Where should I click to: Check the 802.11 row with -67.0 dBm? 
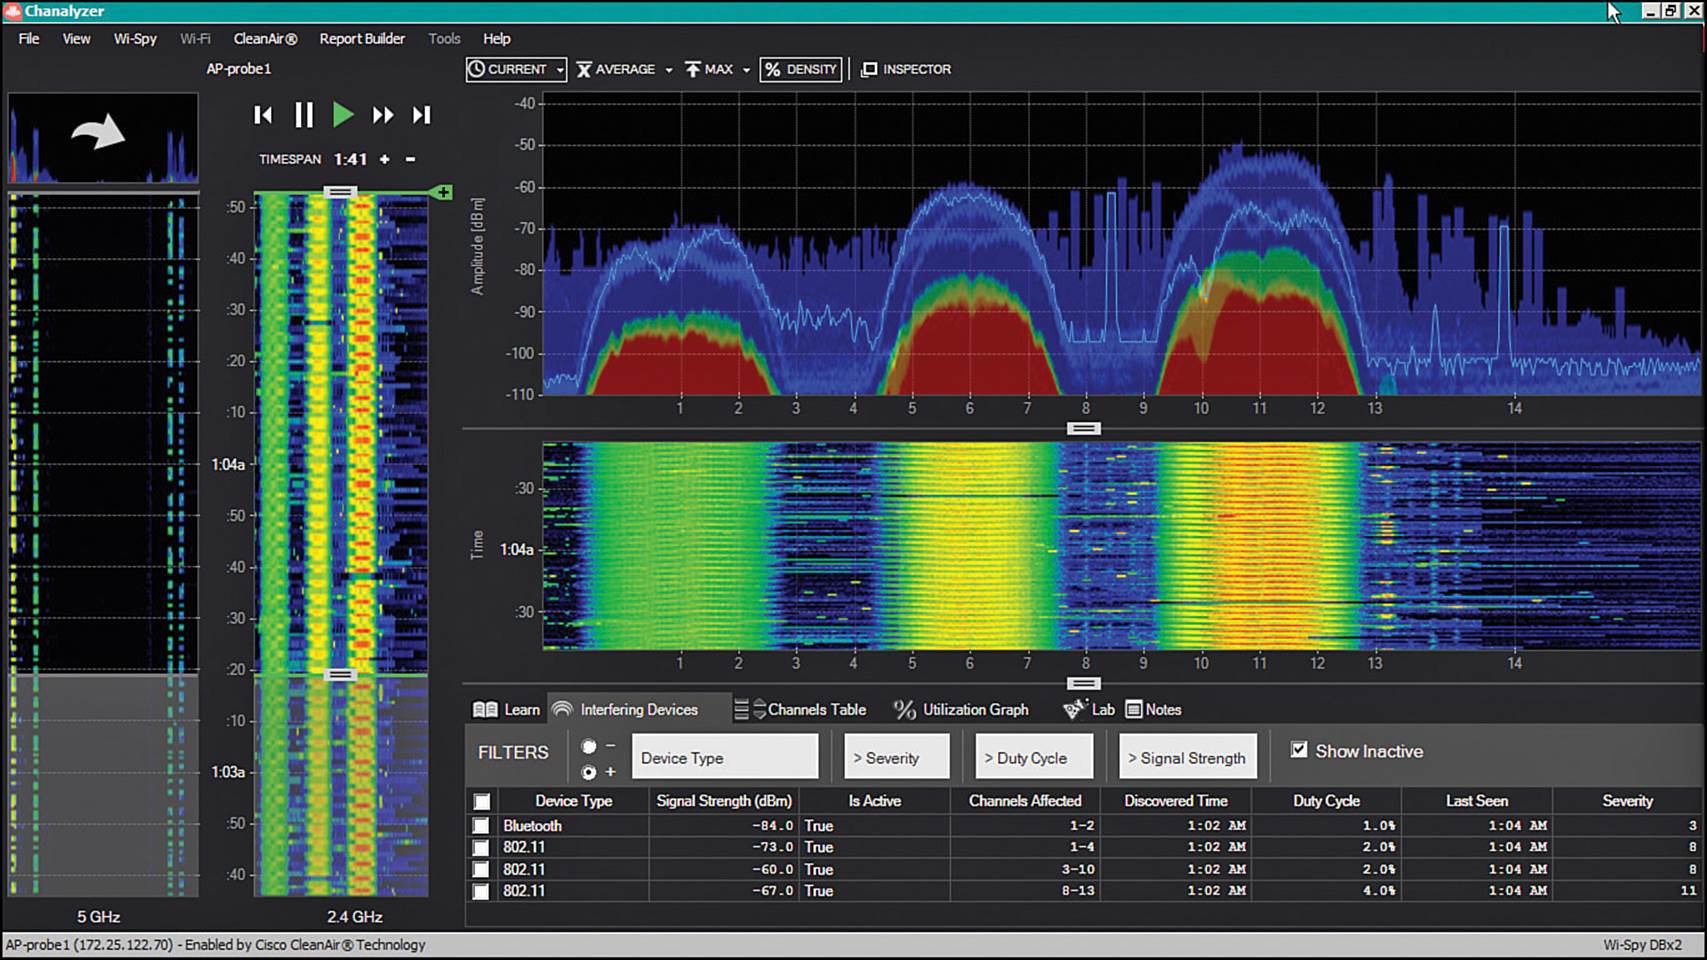(x=481, y=891)
